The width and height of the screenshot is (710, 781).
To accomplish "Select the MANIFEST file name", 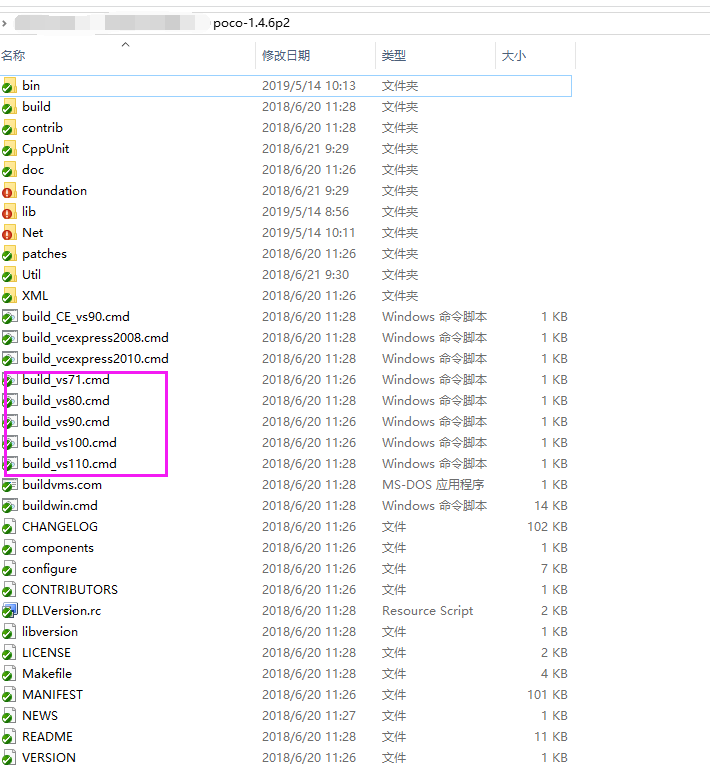I will point(52,694).
